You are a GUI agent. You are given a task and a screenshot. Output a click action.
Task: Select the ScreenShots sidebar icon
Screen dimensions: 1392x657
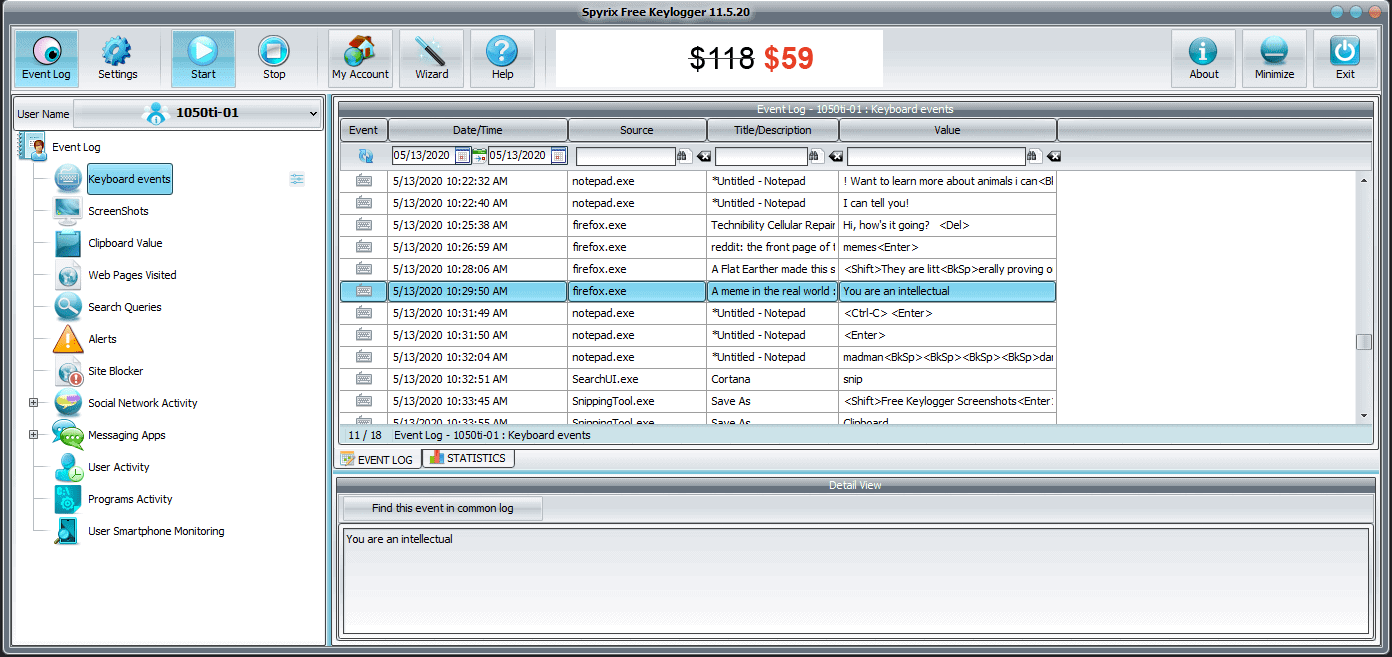65,211
